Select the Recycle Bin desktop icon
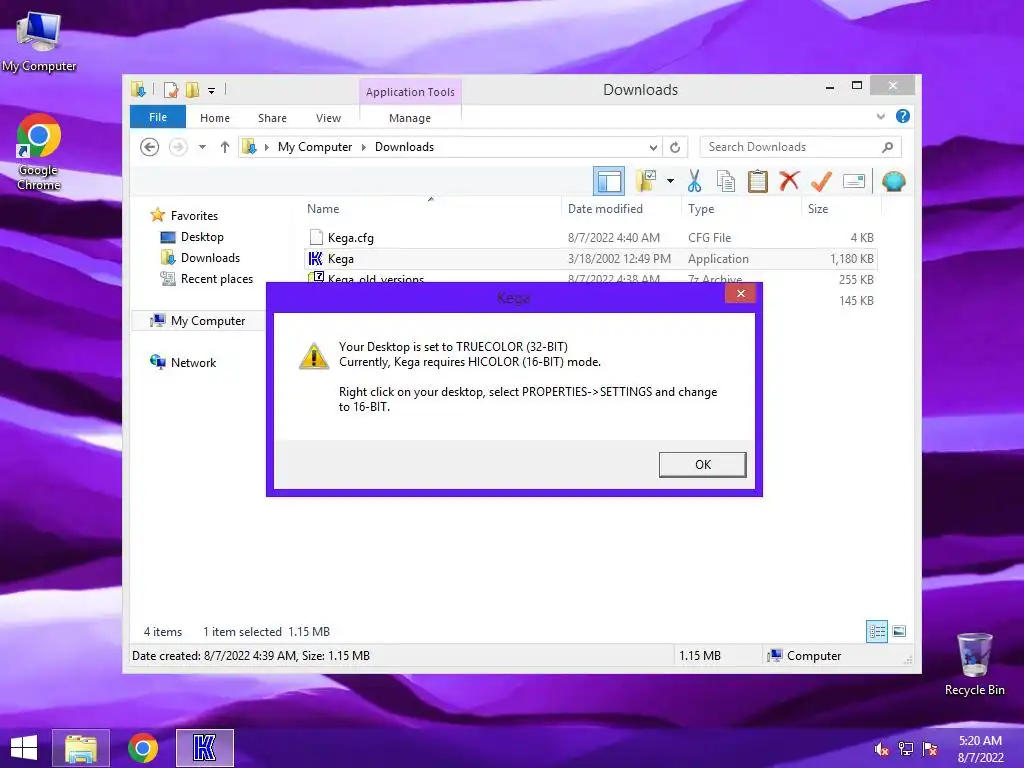 [x=974, y=664]
